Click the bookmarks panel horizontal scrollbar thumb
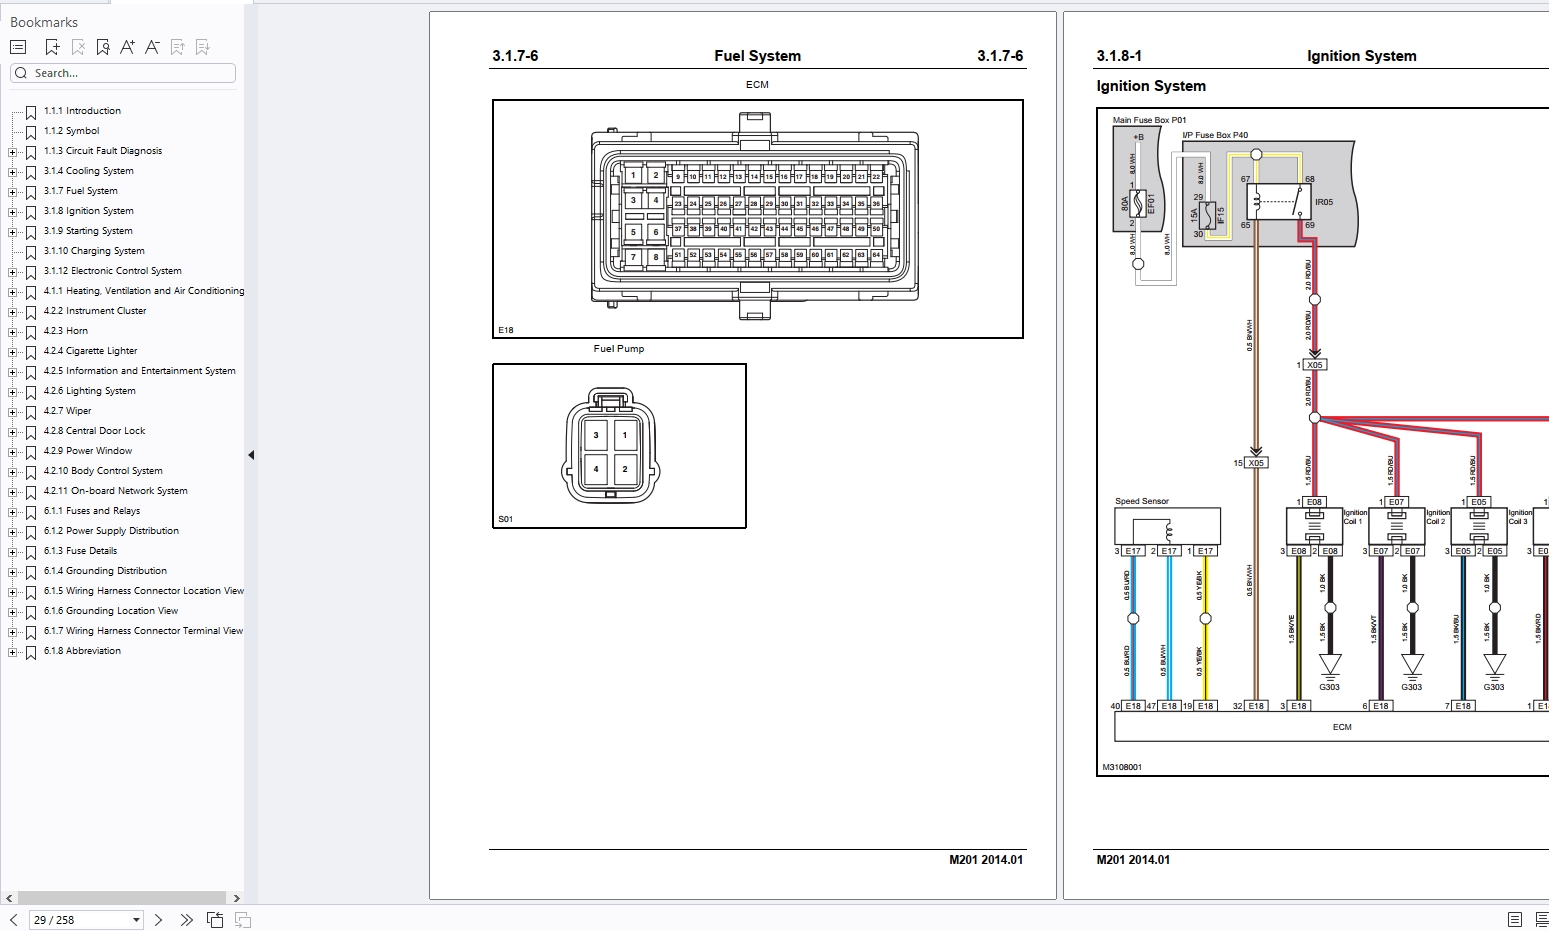This screenshot has height=931, width=1549. click(121, 898)
